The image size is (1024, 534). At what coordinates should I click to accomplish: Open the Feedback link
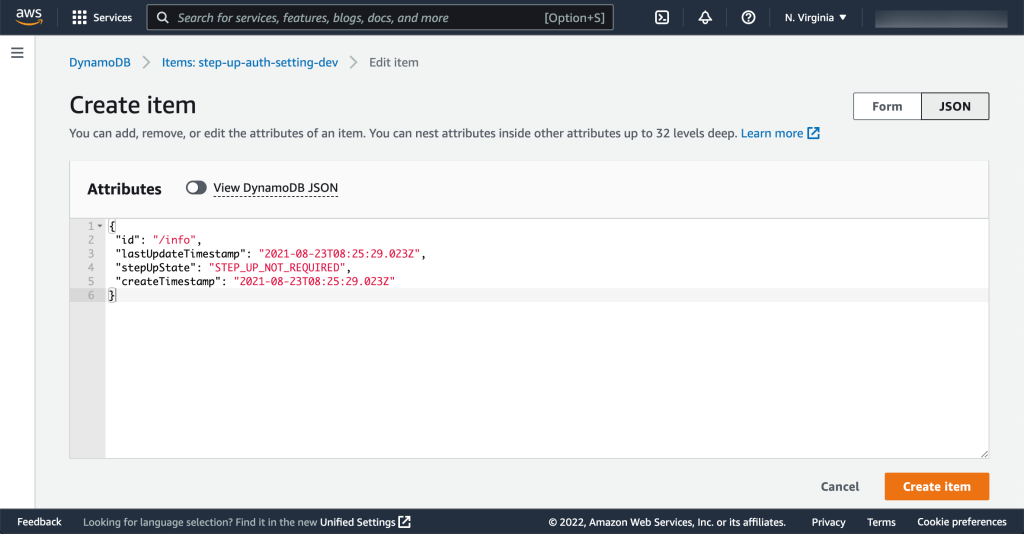pyautogui.click(x=39, y=522)
